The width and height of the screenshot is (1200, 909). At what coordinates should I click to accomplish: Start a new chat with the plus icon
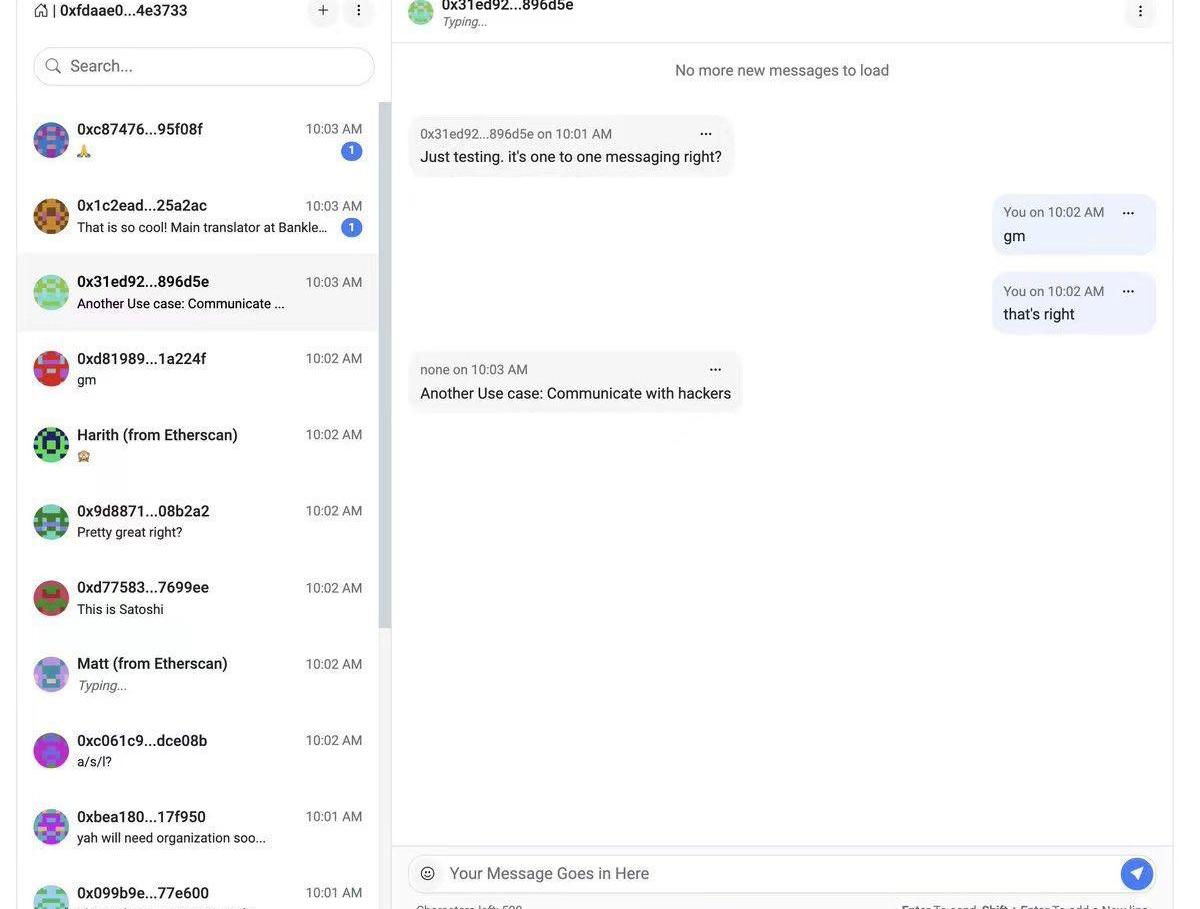(323, 10)
